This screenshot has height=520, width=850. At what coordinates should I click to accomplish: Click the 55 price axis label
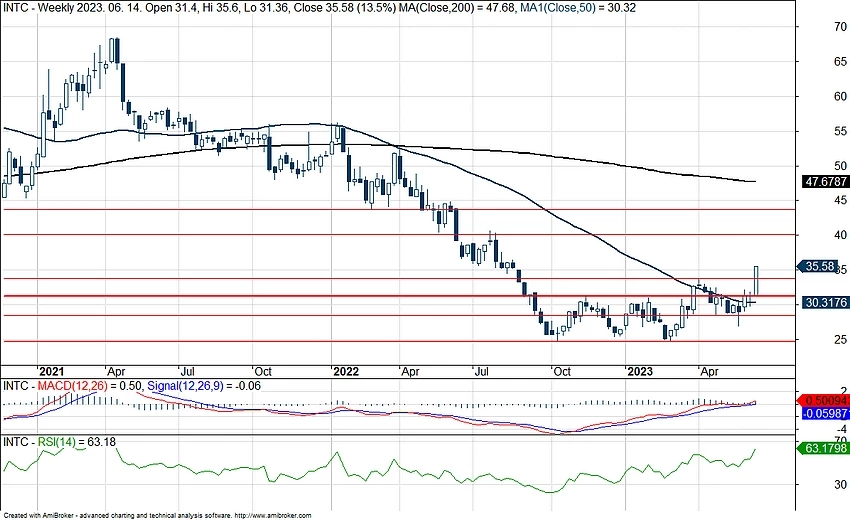[x=841, y=131]
